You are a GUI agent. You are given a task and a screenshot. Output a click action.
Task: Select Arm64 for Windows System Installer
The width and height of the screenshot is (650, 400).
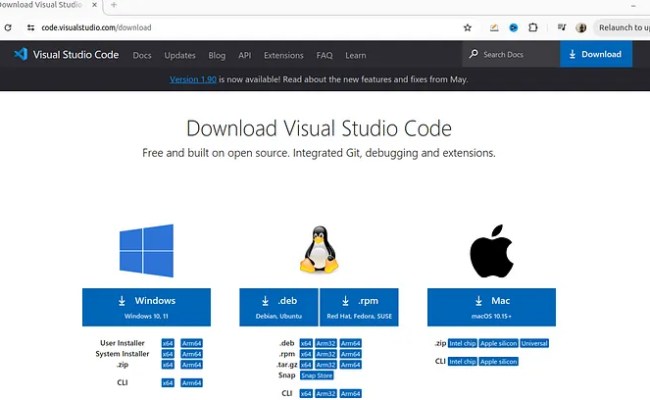point(192,354)
